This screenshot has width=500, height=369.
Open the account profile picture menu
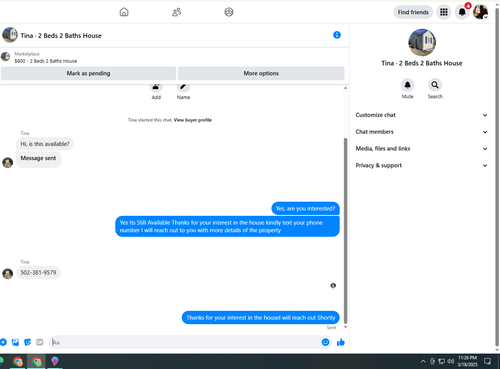(x=480, y=12)
